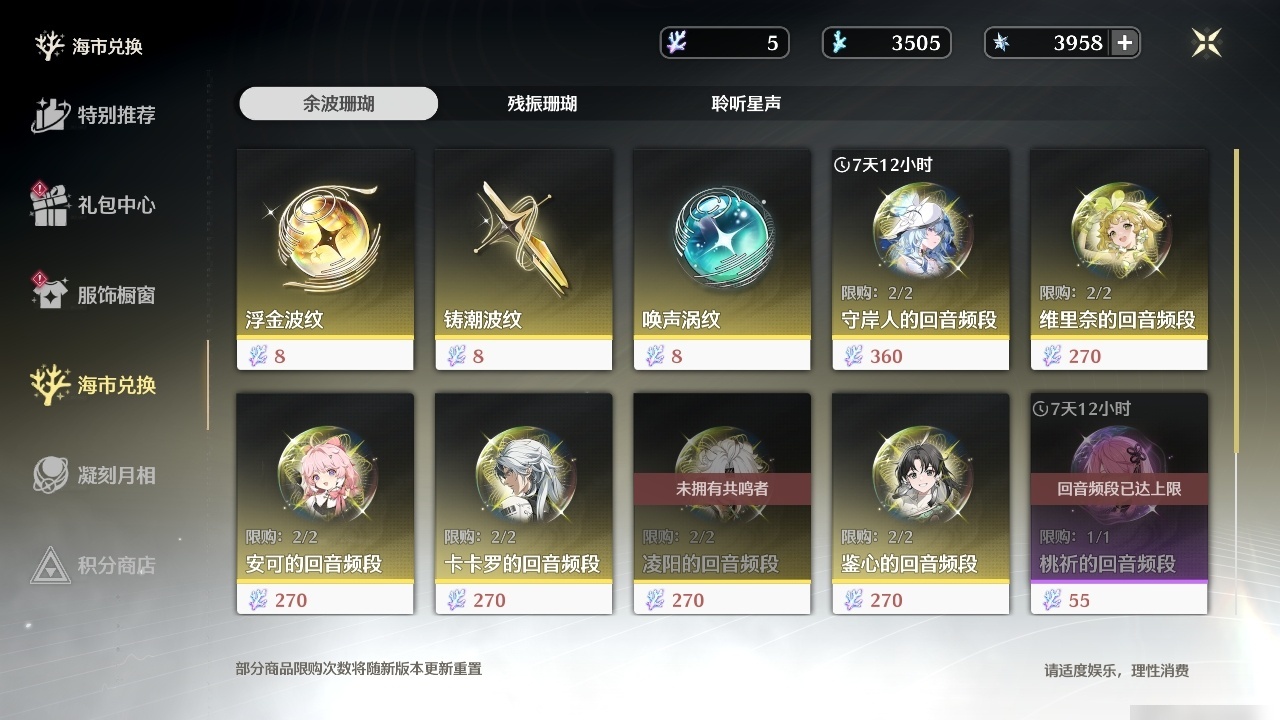Choose 卡卡罗的回音频段 character thumbnail
The width and height of the screenshot is (1280, 720).
[523, 471]
